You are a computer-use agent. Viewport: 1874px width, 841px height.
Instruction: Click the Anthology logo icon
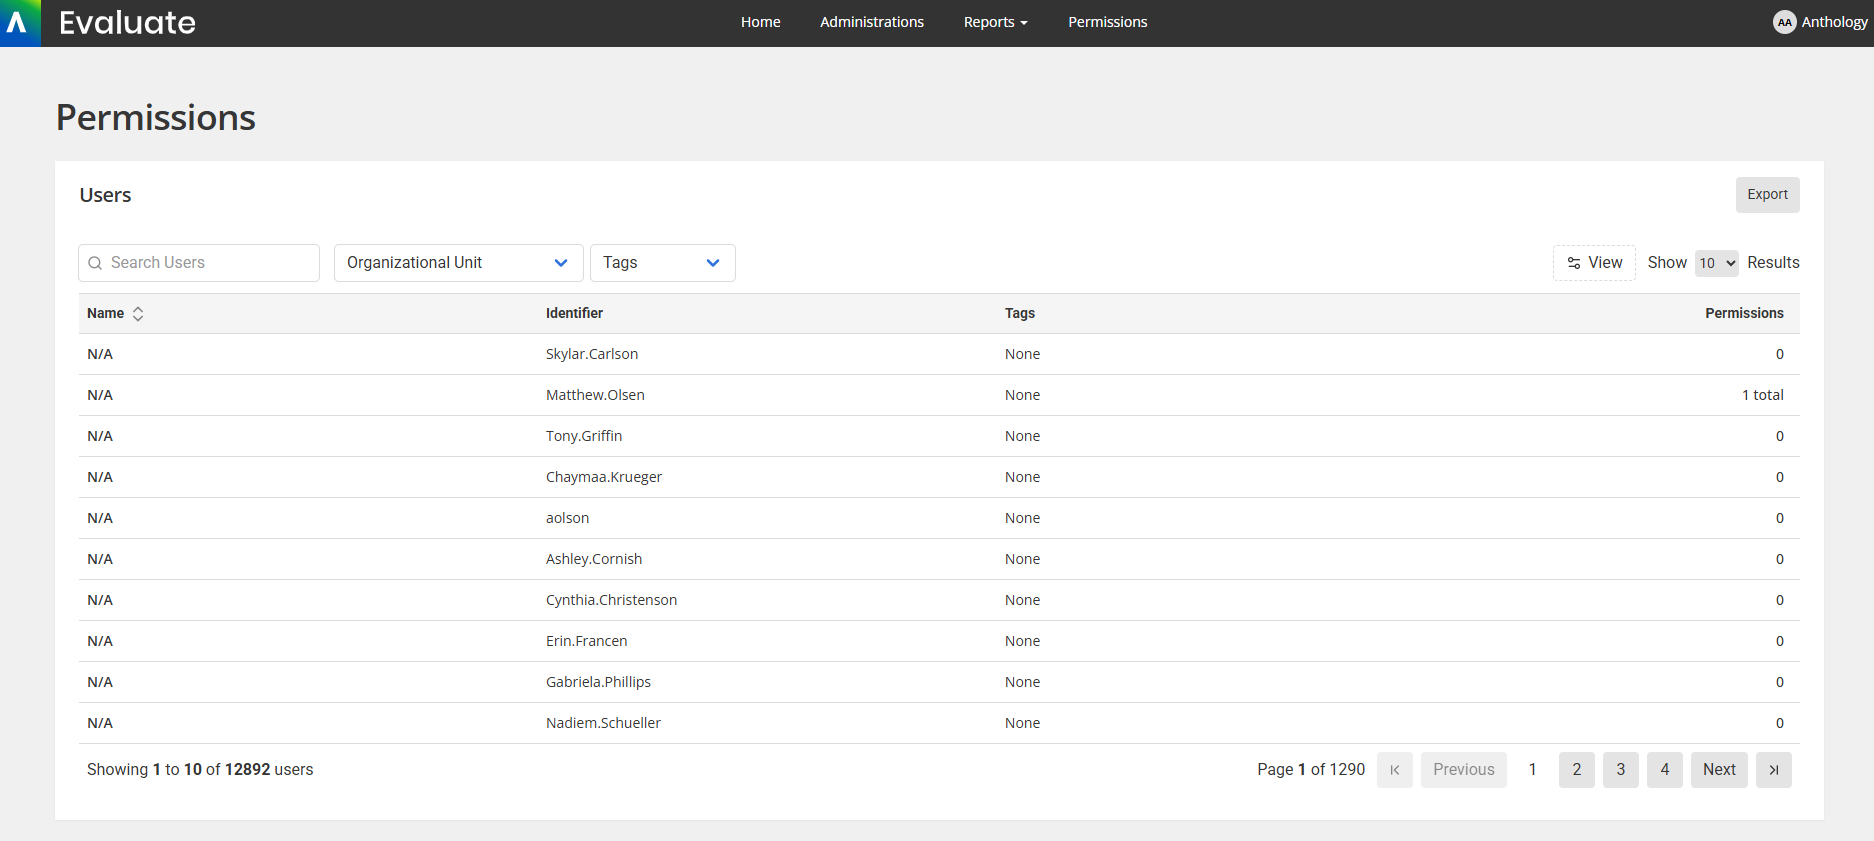tap(19, 23)
